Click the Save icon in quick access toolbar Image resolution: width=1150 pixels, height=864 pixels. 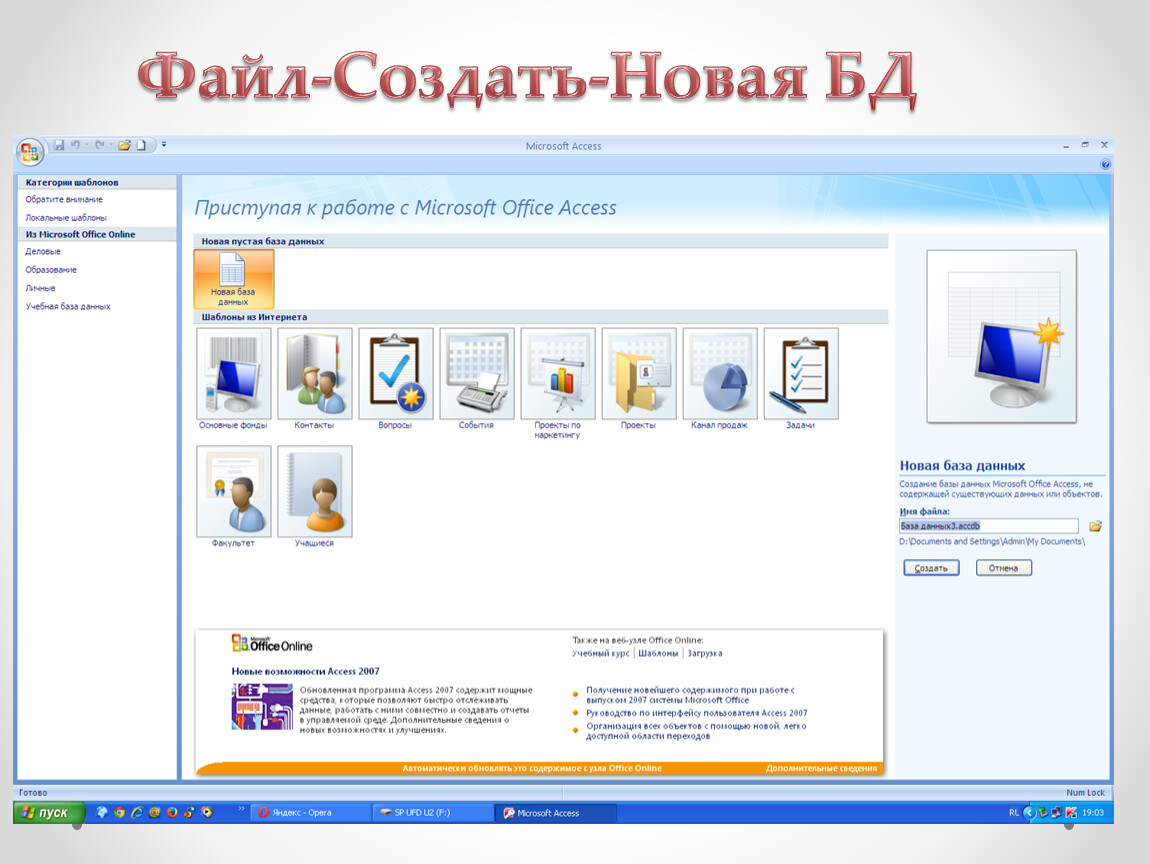pyautogui.click(x=59, y=145)
